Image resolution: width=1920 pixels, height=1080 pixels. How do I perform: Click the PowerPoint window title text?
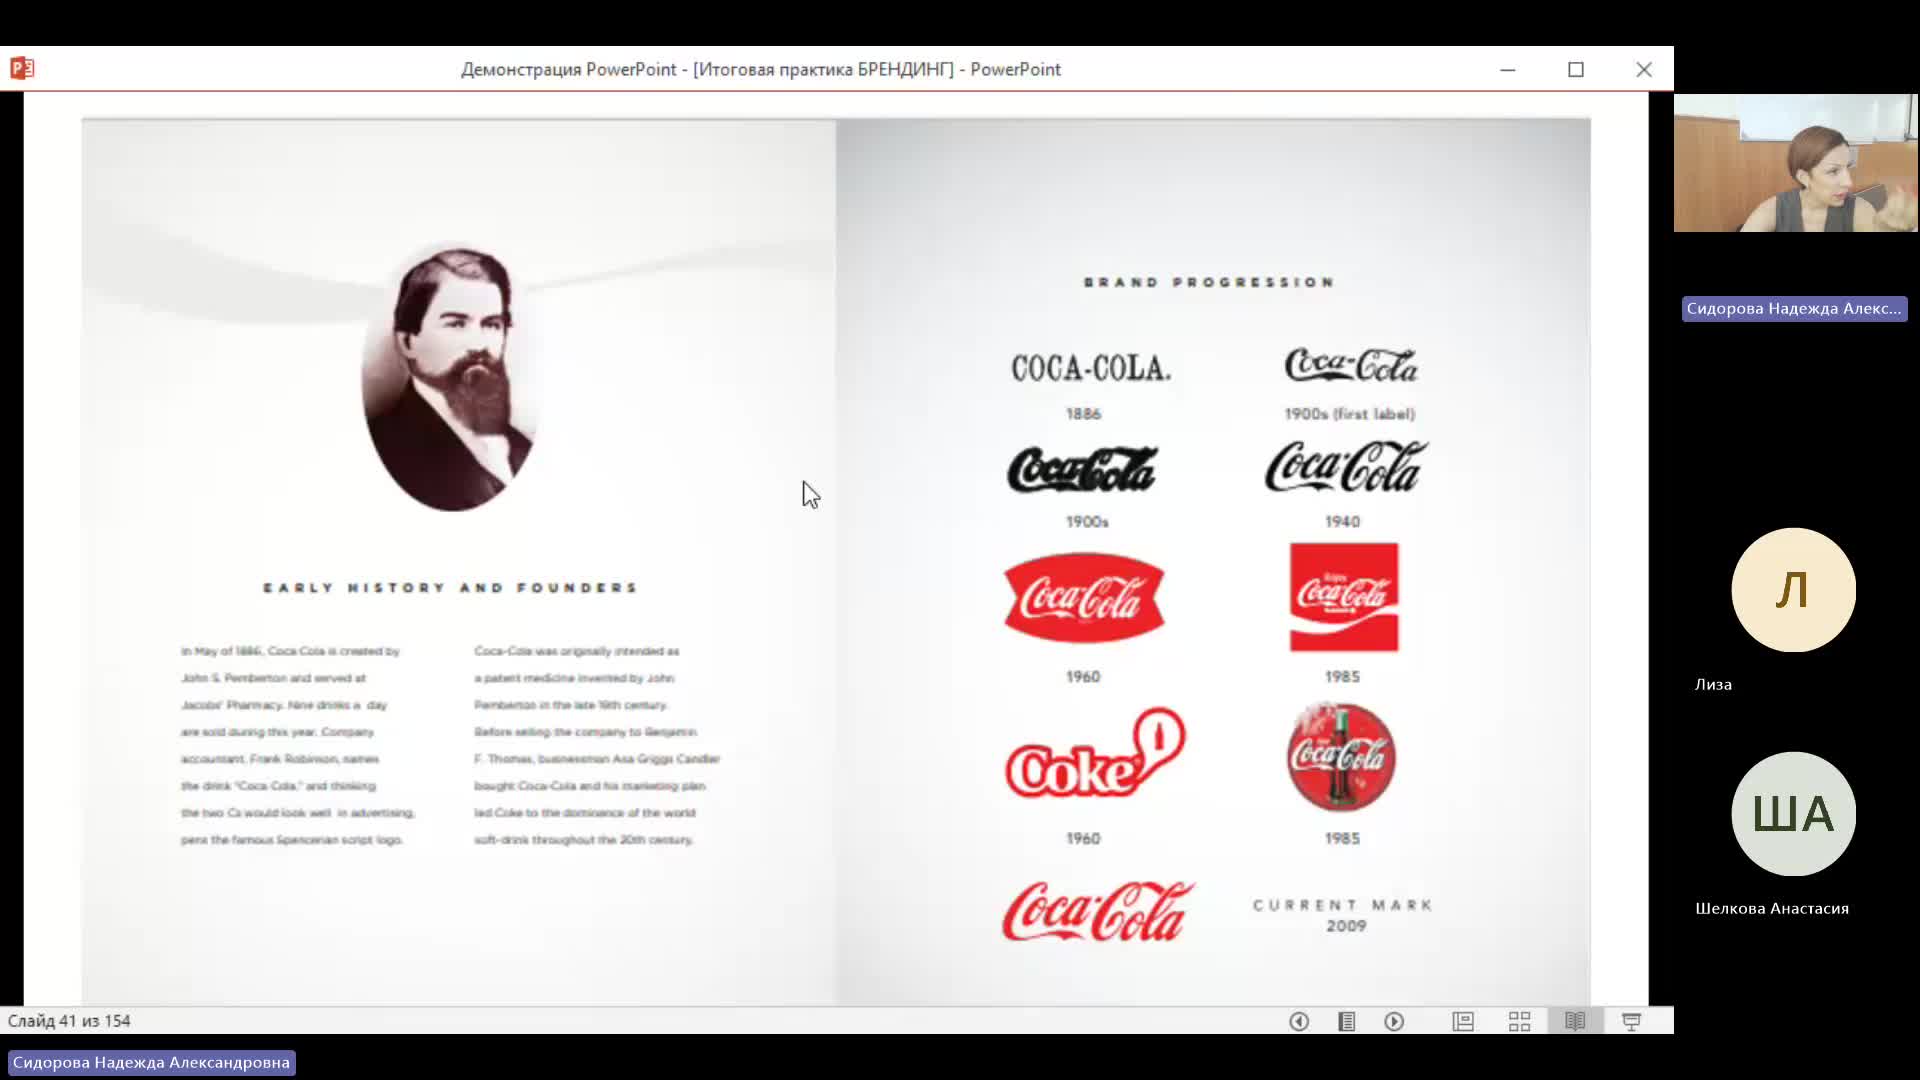pos(760,69)
